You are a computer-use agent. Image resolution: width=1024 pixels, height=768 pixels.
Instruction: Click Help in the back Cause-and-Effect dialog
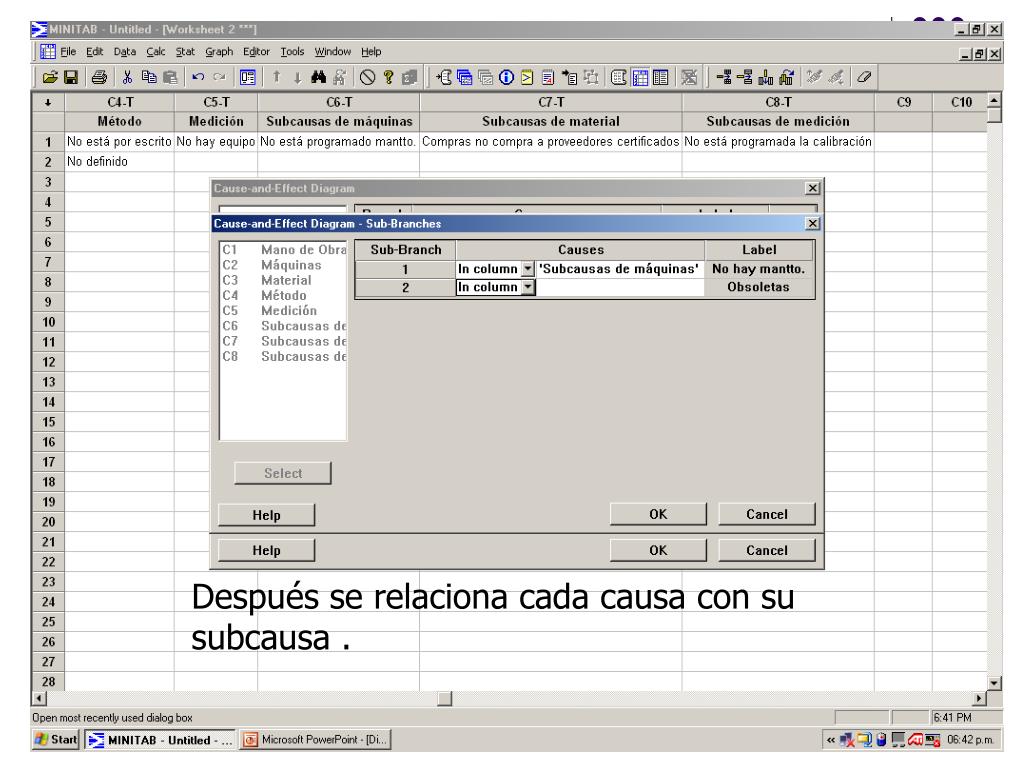pyautogui.click(x=266, y=550)
